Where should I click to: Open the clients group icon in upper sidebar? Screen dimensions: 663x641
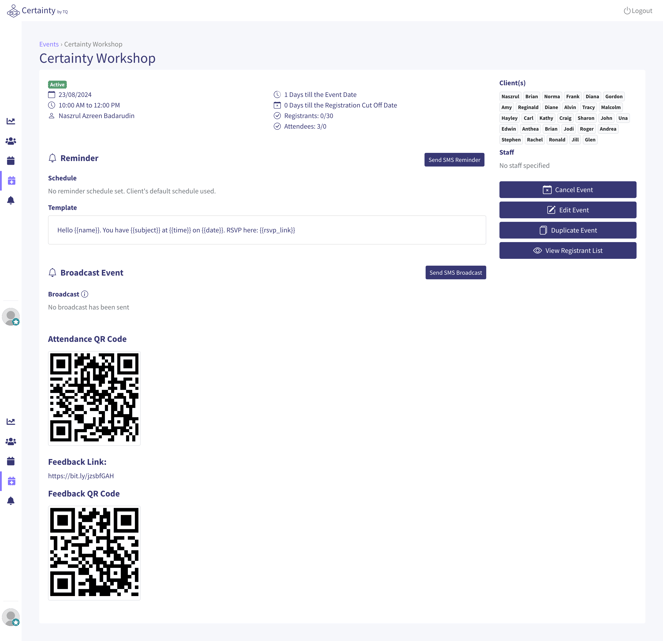11,141
